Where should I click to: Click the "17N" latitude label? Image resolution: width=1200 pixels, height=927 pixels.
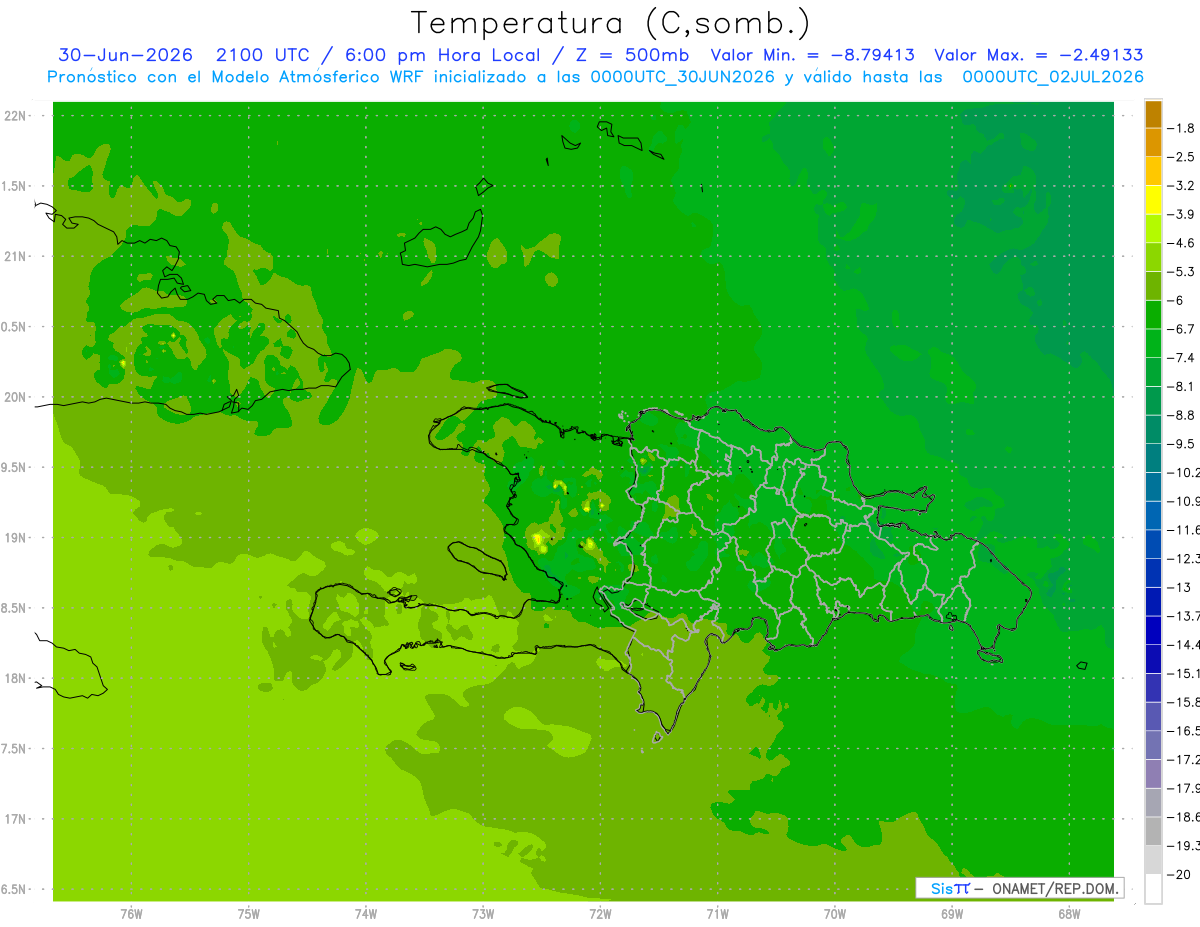pos(17,819)
